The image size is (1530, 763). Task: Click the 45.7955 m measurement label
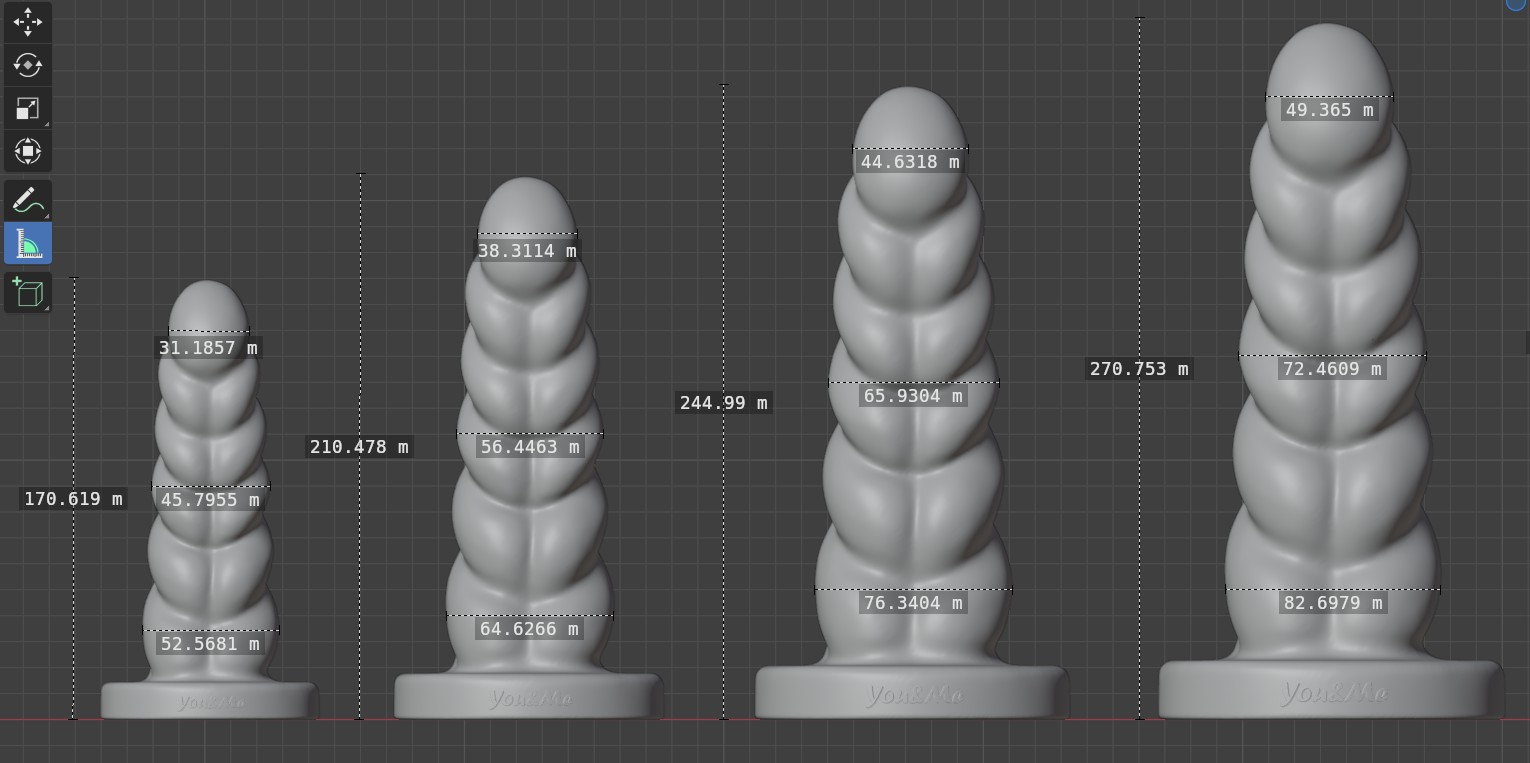pos(210,500)
